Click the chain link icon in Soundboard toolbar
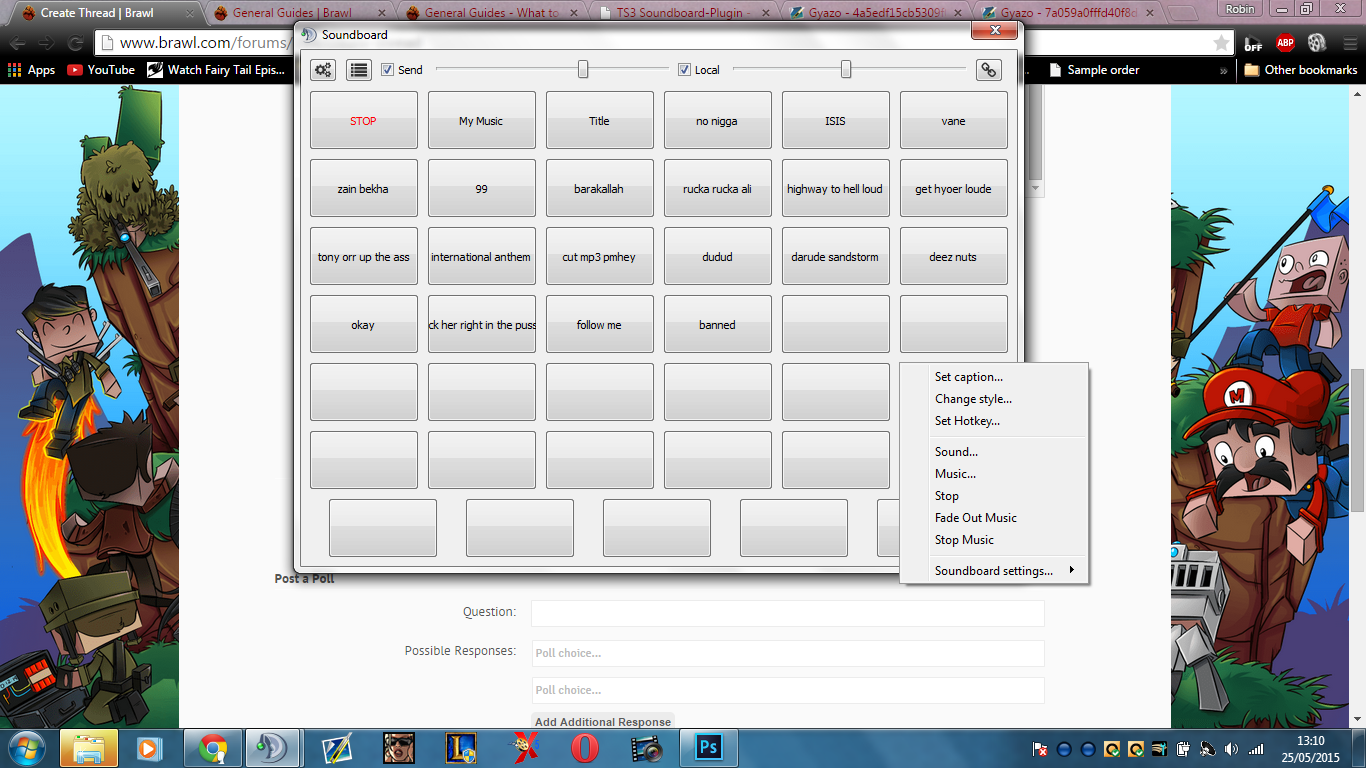 (x=988, y=70)
